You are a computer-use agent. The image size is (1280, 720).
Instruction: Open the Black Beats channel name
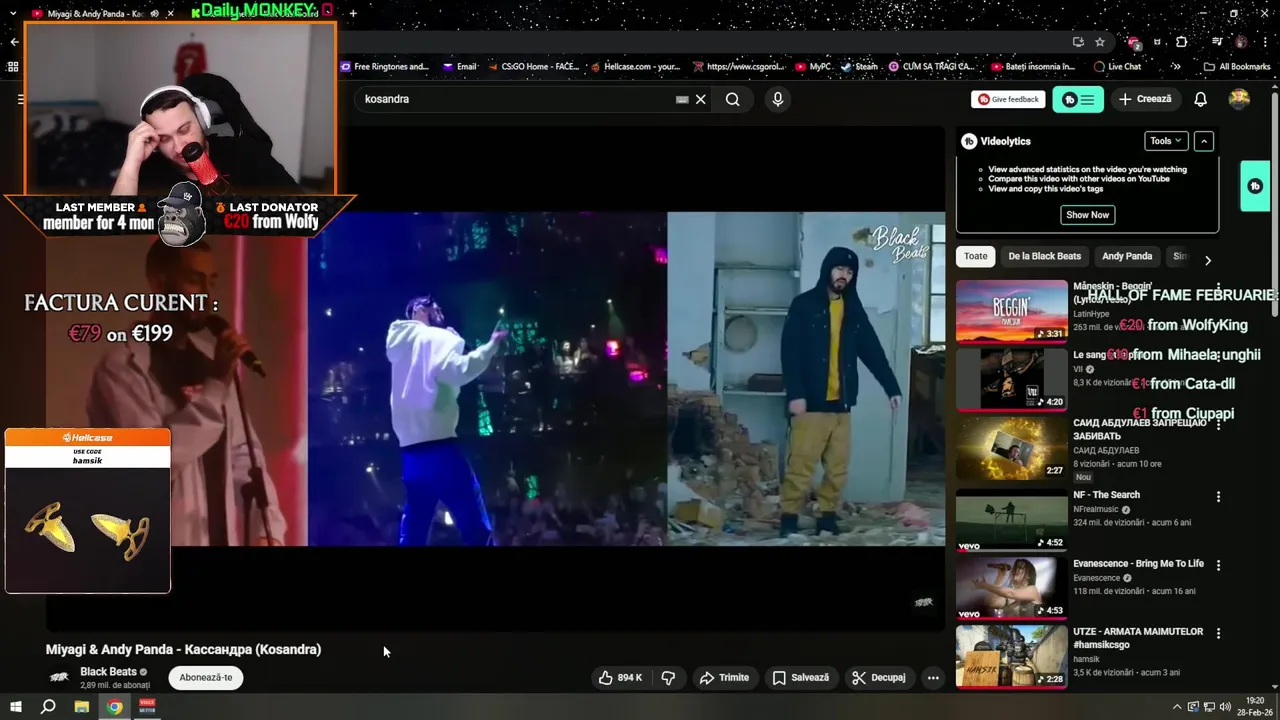(108, 672)
